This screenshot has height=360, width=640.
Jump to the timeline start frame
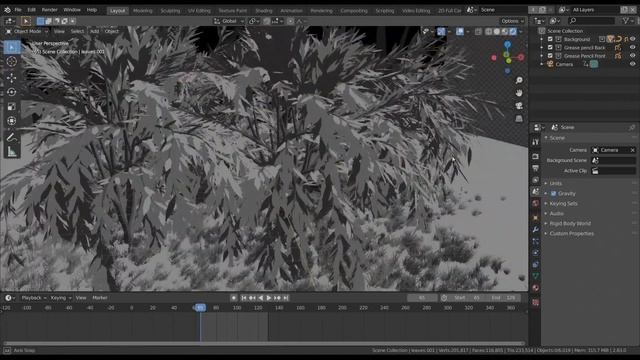point(244,298)
